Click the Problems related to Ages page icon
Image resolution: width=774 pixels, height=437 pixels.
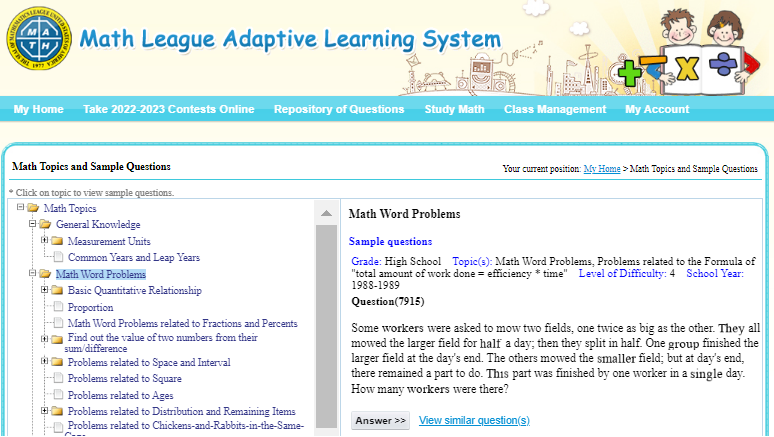(58, 395)
